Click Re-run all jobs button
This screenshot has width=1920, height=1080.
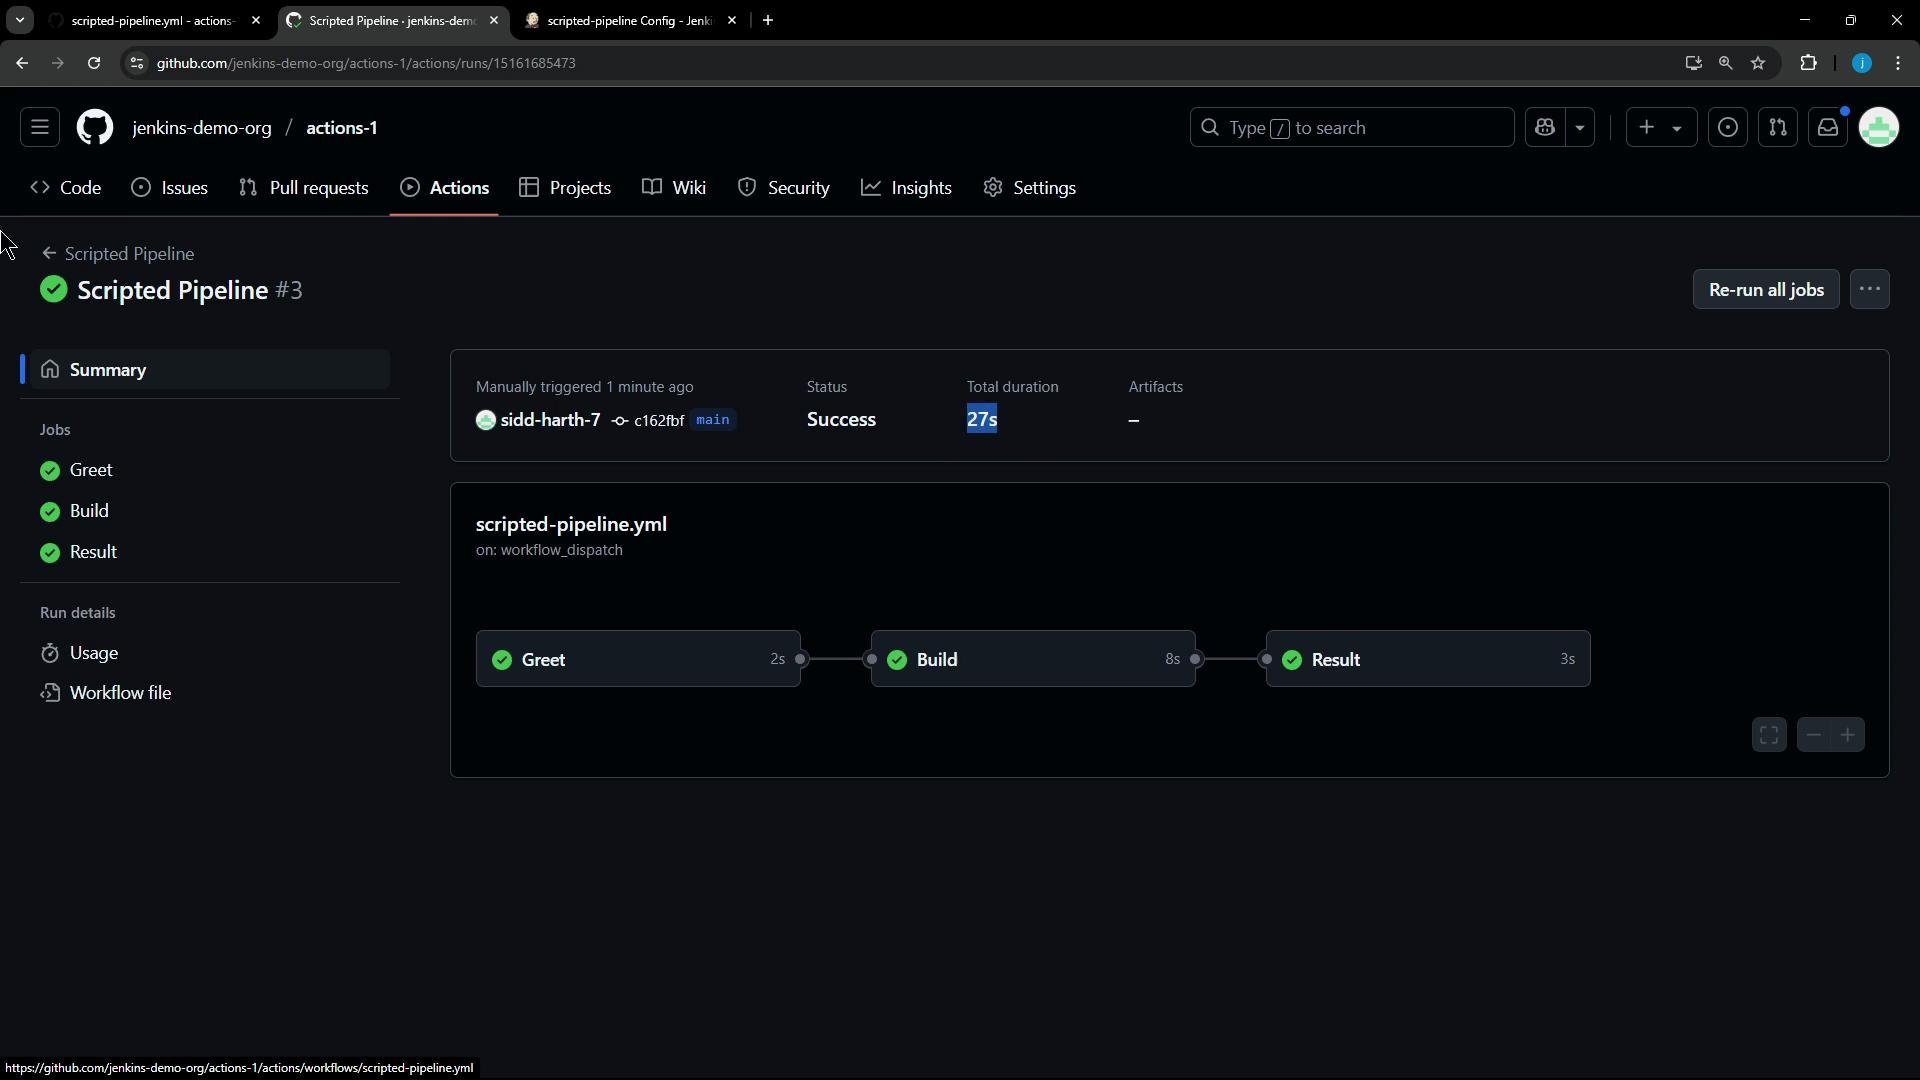pyautogui.click(x=1766, y=290)
